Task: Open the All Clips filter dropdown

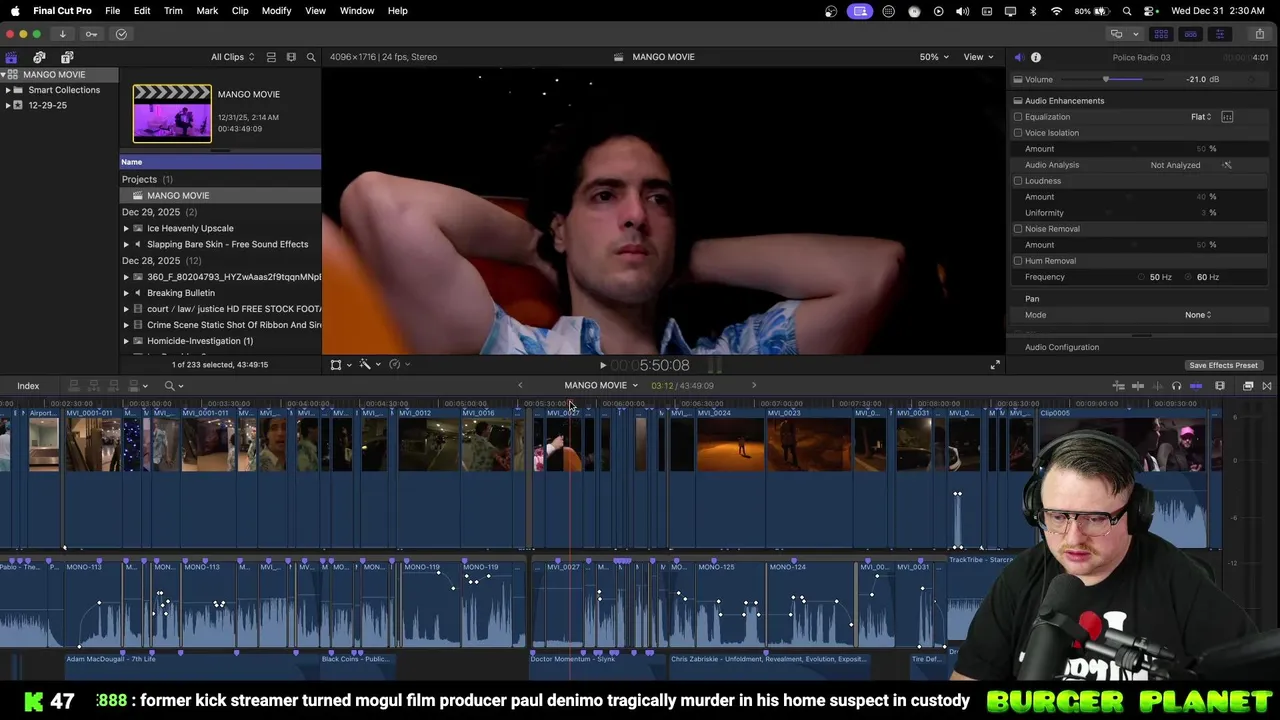Action: (x=233, y=57)
